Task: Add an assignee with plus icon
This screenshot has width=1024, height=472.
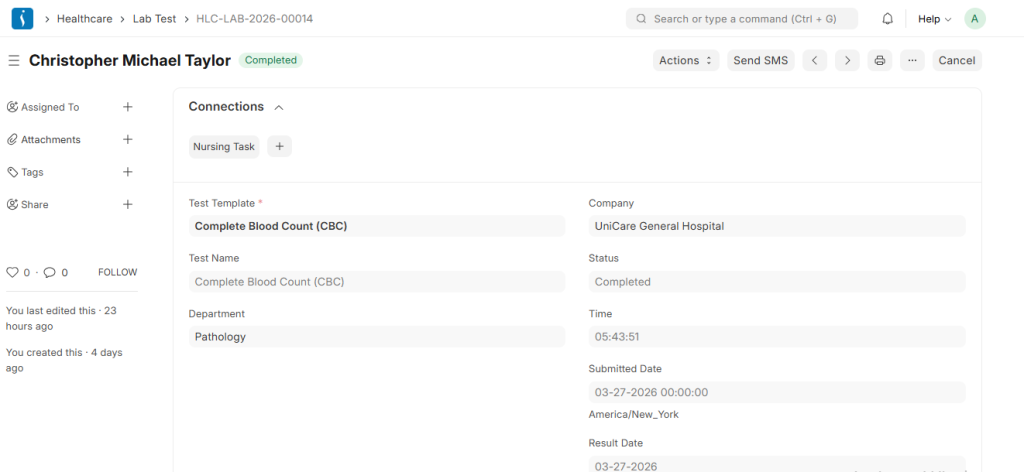Action: 127,107
